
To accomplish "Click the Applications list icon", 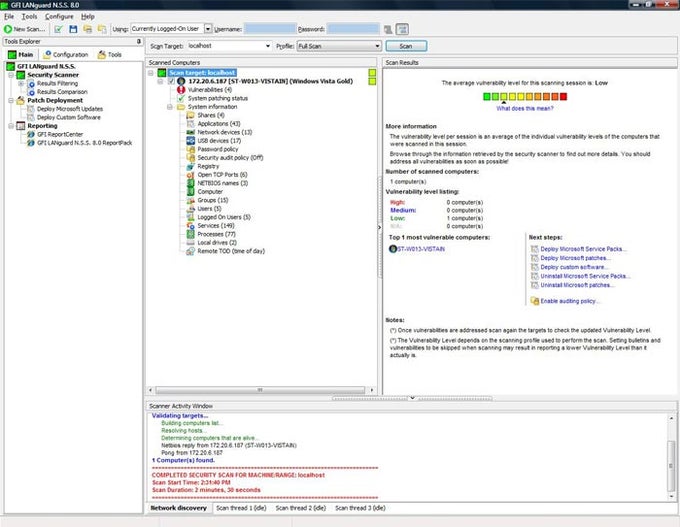I will tap(190, 124).
